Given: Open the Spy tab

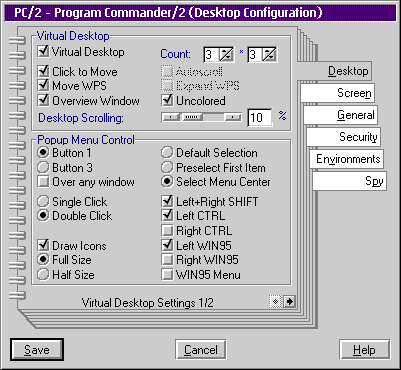Looking at the screenshot, I should pos(349,181).
